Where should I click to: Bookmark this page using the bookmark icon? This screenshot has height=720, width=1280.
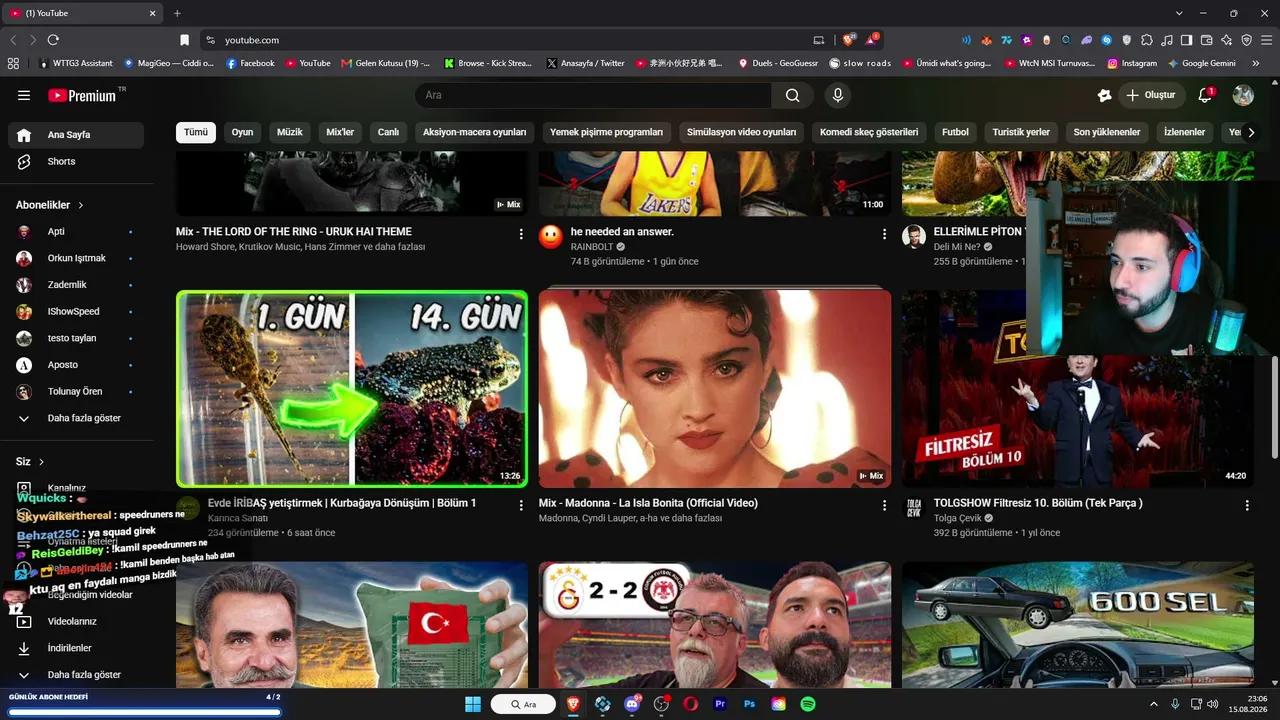[x=184, y=40]
